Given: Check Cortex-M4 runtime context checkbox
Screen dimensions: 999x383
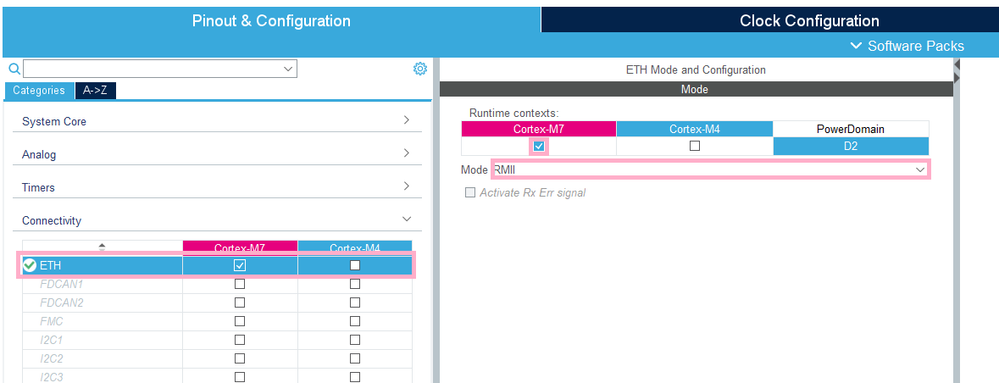Looking at the screenshot, I should click(694, 146).
